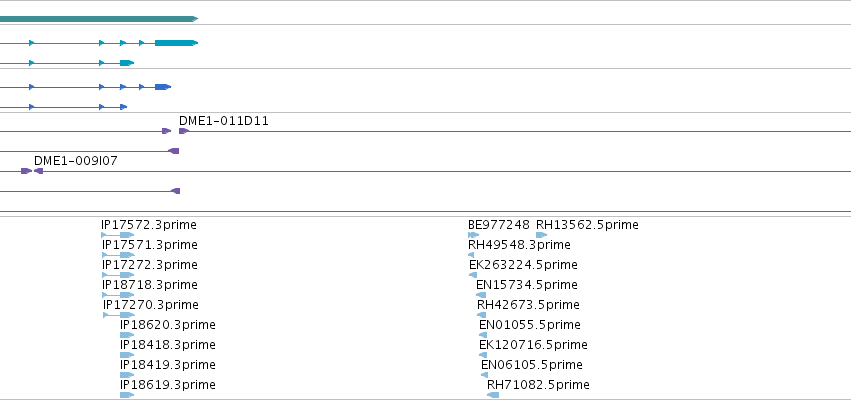Click the DME1-011D11 purple clone arrow

click(x=184, y=131)
